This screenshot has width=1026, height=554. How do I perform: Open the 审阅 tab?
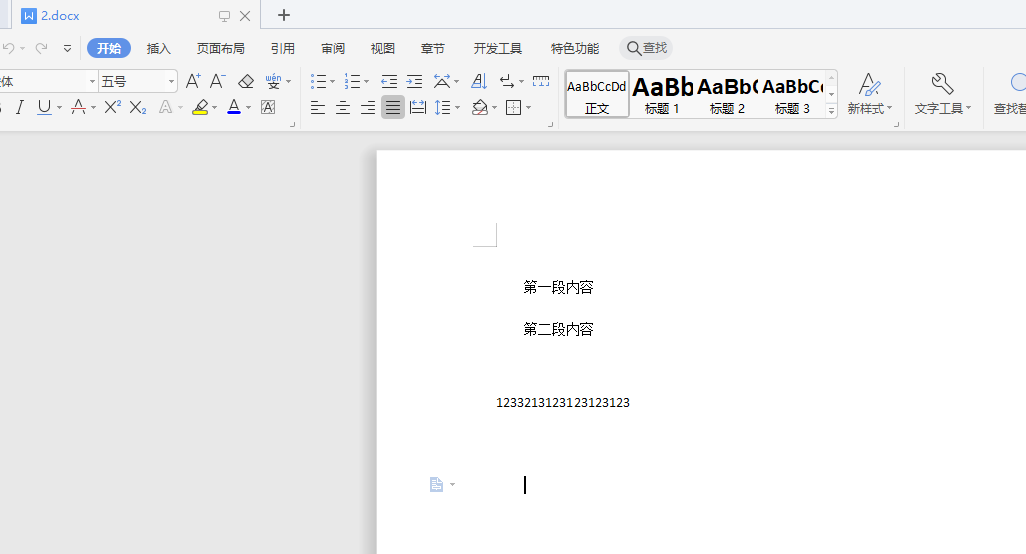pos(333,48)
